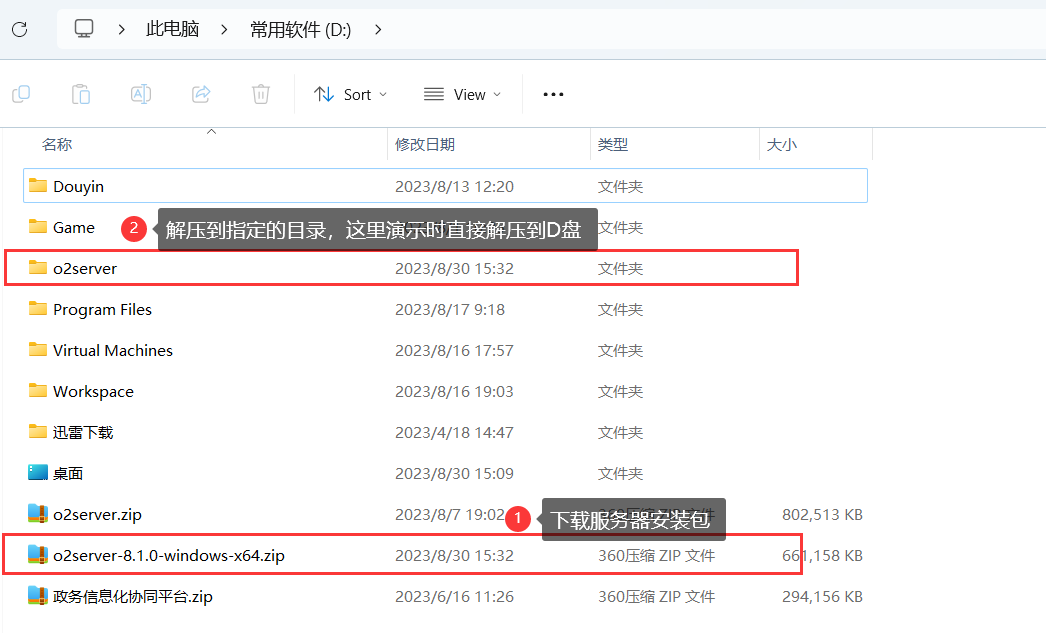Viewport: 1046px width, 633px height.
Task: Click the 桌面 folder name
Action: coord(68,474)
